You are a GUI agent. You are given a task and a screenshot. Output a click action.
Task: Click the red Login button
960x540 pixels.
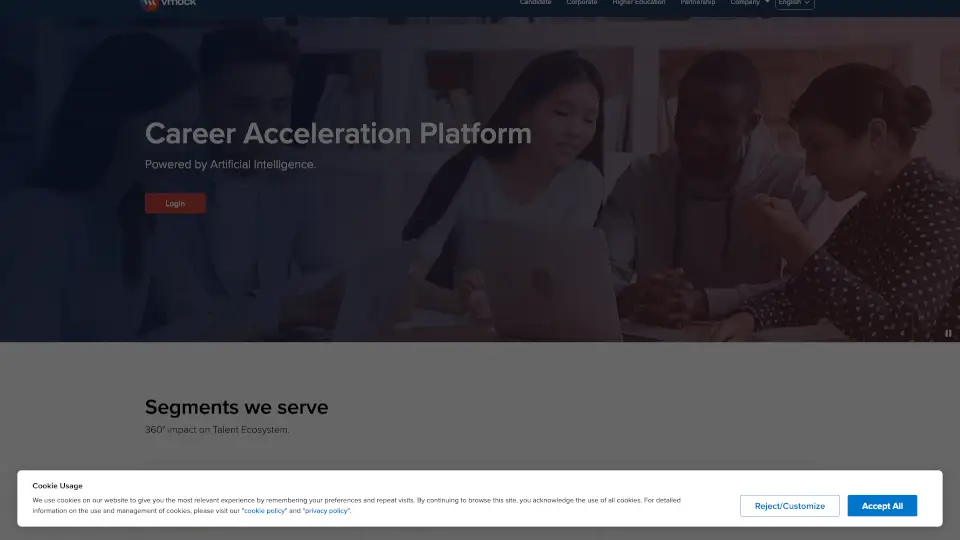point(175,203)
